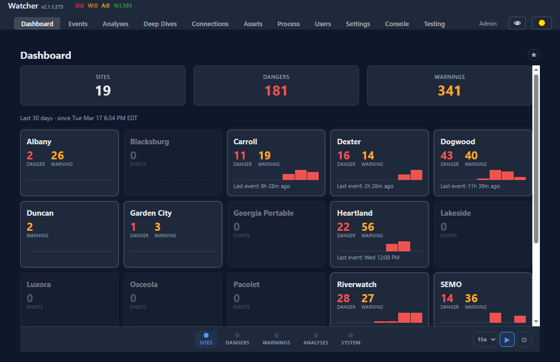Click 'Last event: 8h 28m ago' text
Viewport: 560px width, 362px height.
click(261, 186)
